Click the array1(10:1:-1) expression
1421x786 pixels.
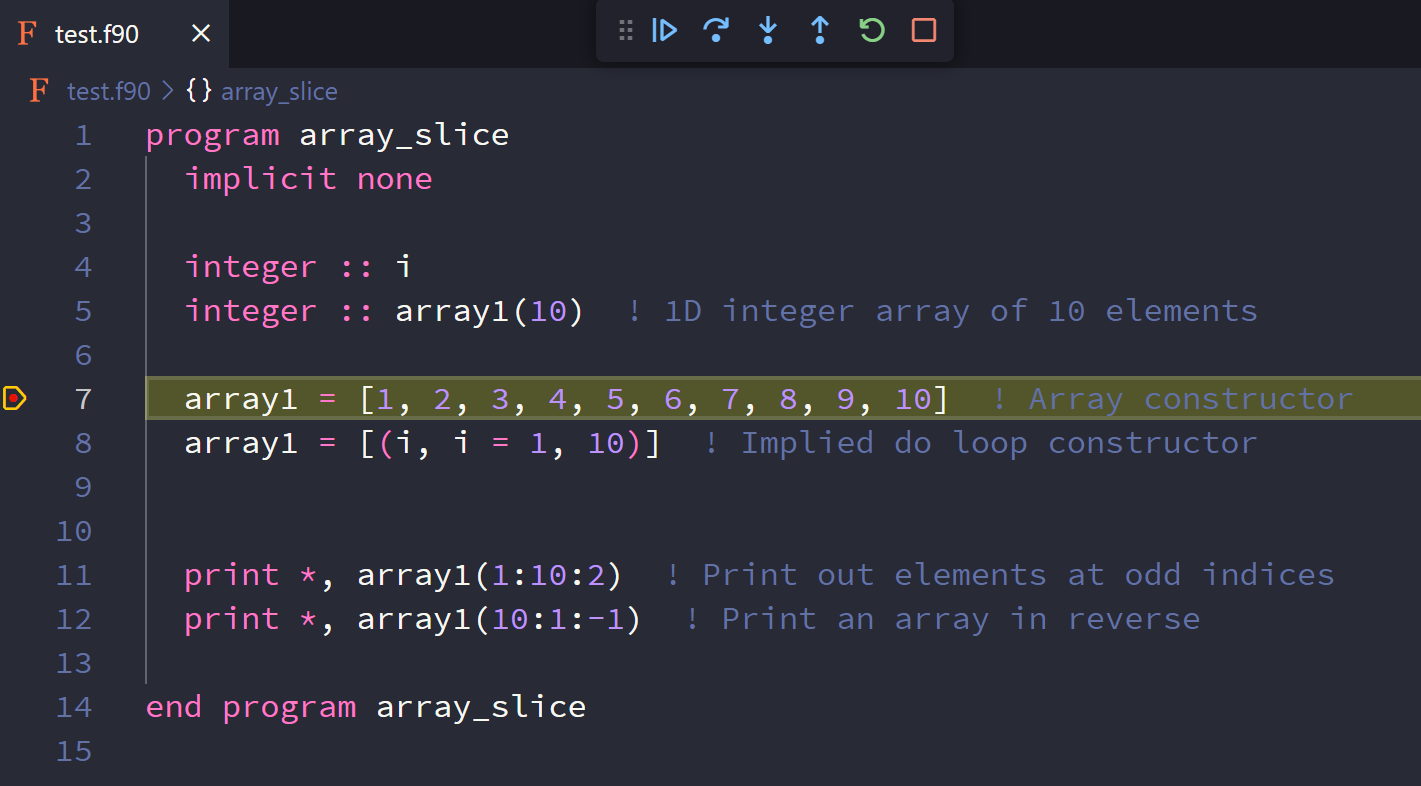(498, 619)
